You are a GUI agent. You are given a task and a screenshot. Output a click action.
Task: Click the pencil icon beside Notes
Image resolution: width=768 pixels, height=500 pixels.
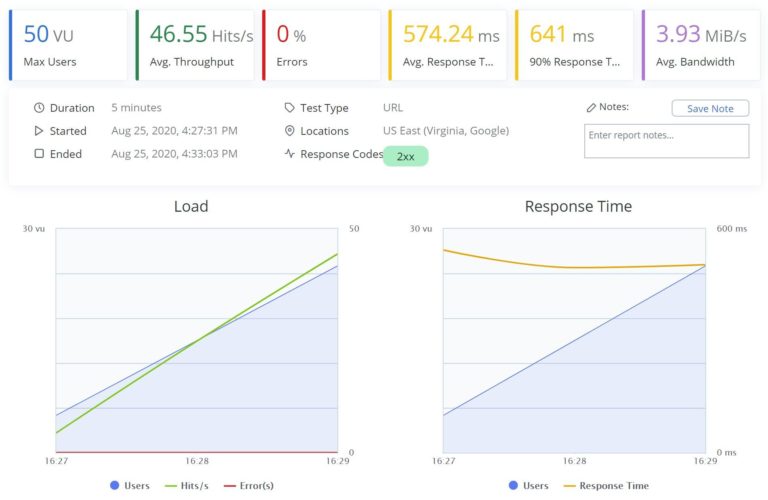click(x=591, y=107)
